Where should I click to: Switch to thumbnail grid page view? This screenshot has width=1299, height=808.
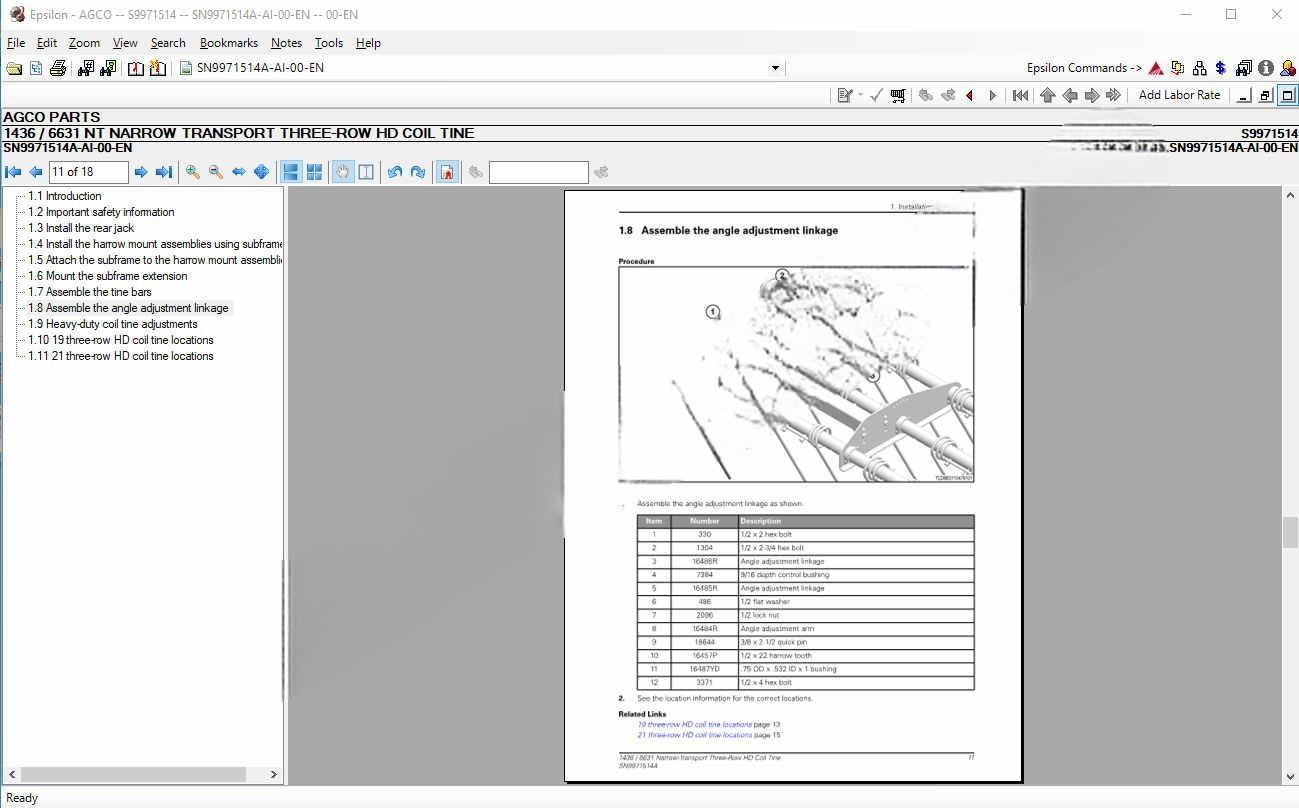tap(314, 172)
